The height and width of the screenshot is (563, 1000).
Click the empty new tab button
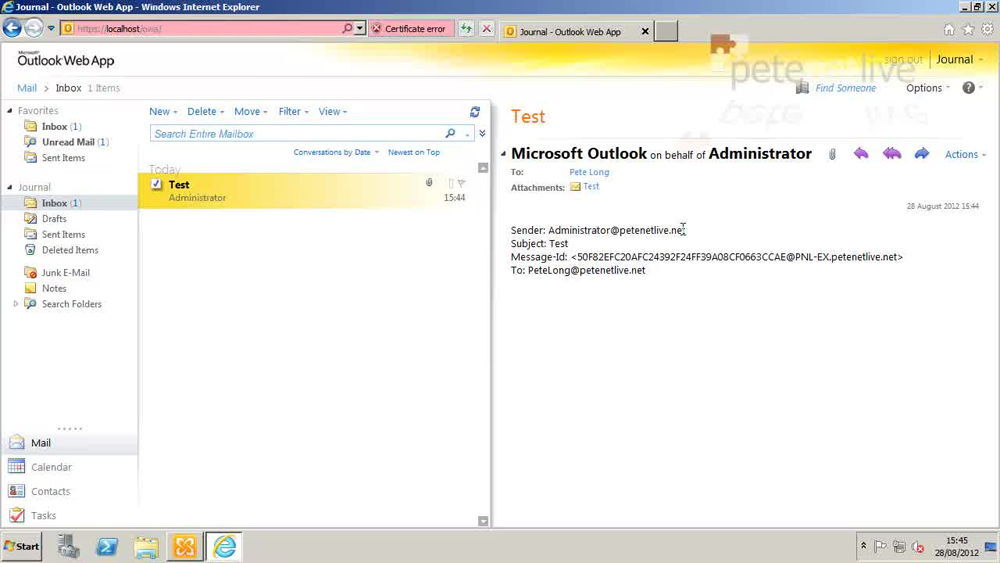pyautogui.click(x=666, y=31)
